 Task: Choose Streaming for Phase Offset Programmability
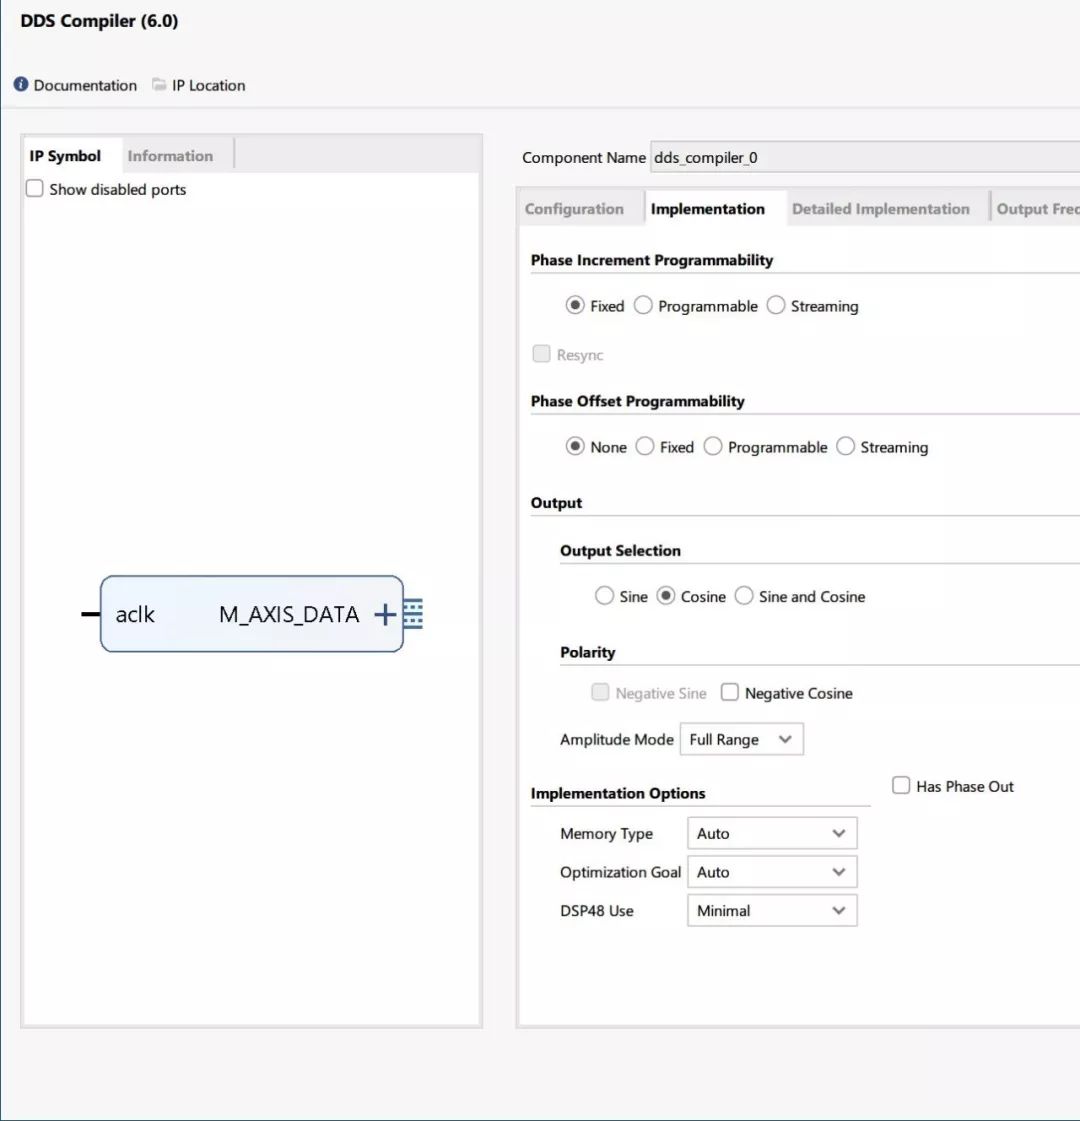coord(846,447)
